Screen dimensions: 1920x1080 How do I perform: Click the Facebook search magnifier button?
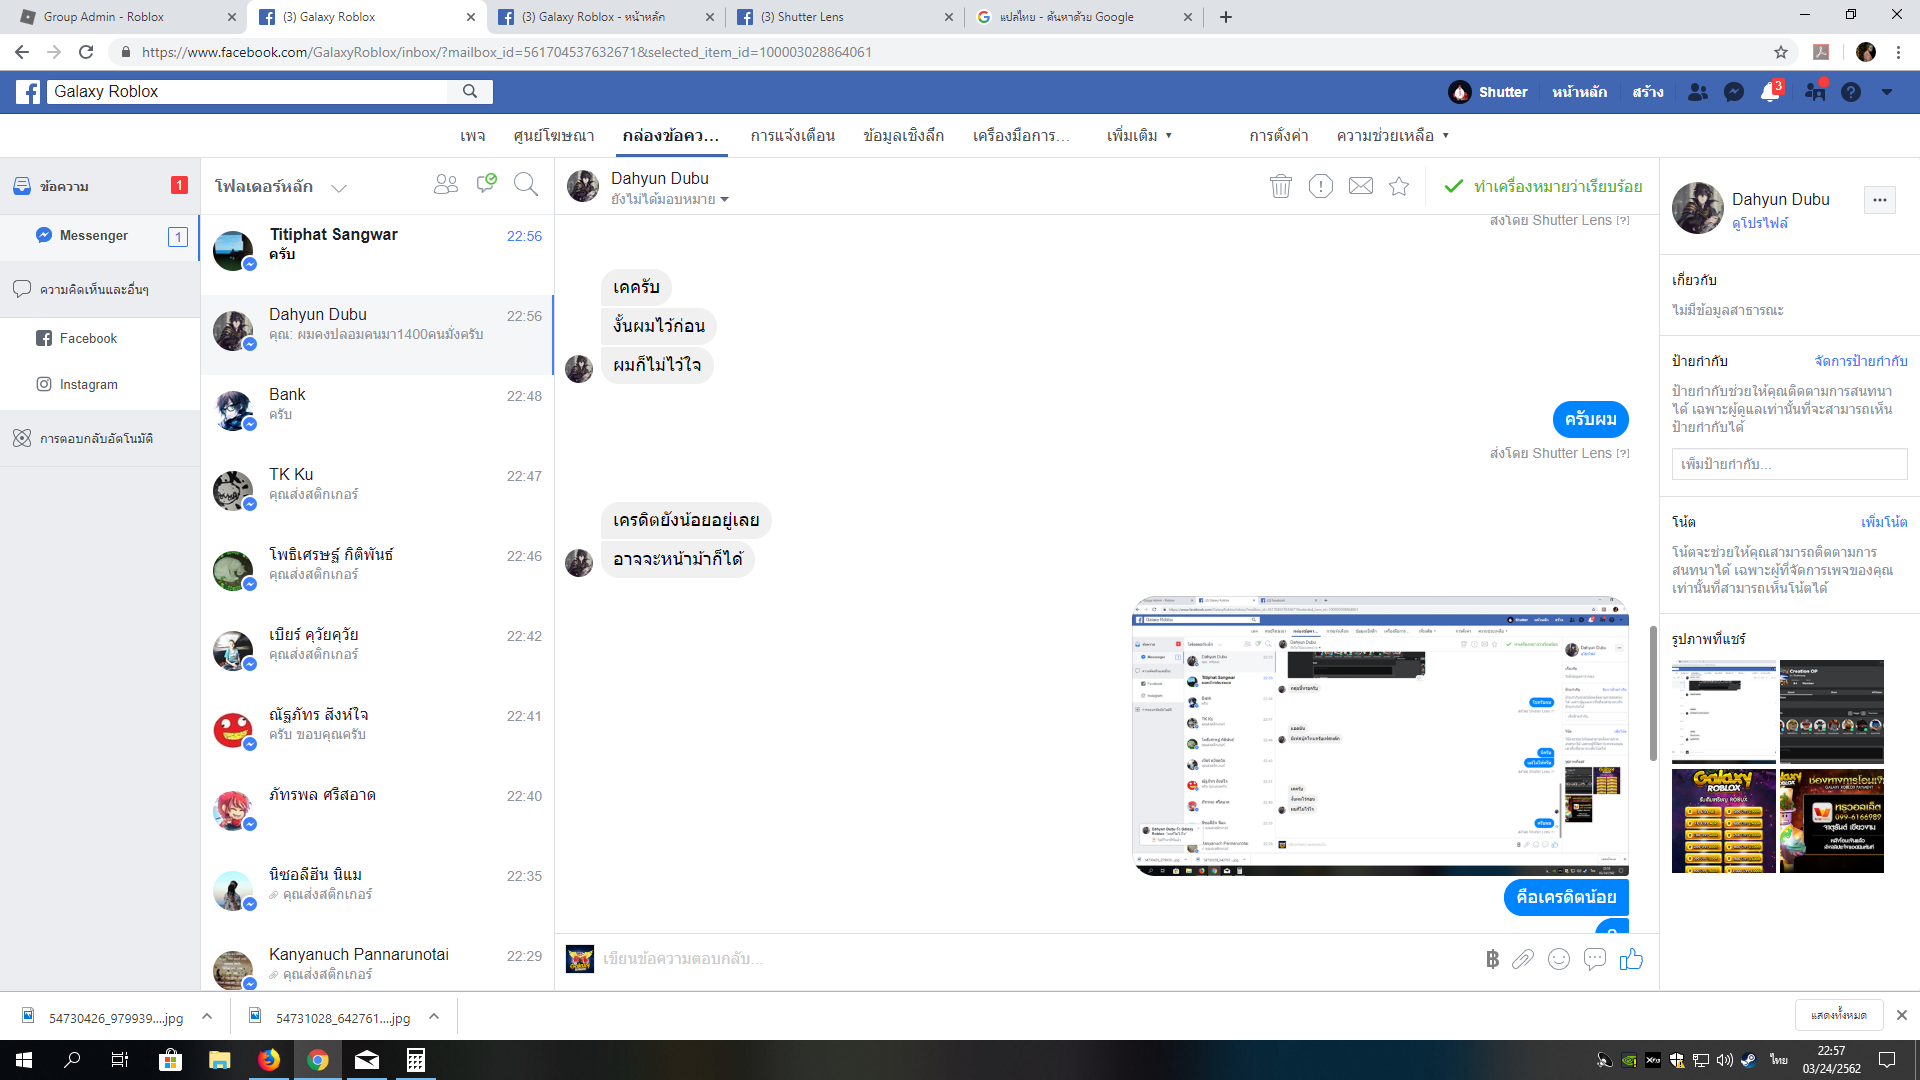(470, 92)
